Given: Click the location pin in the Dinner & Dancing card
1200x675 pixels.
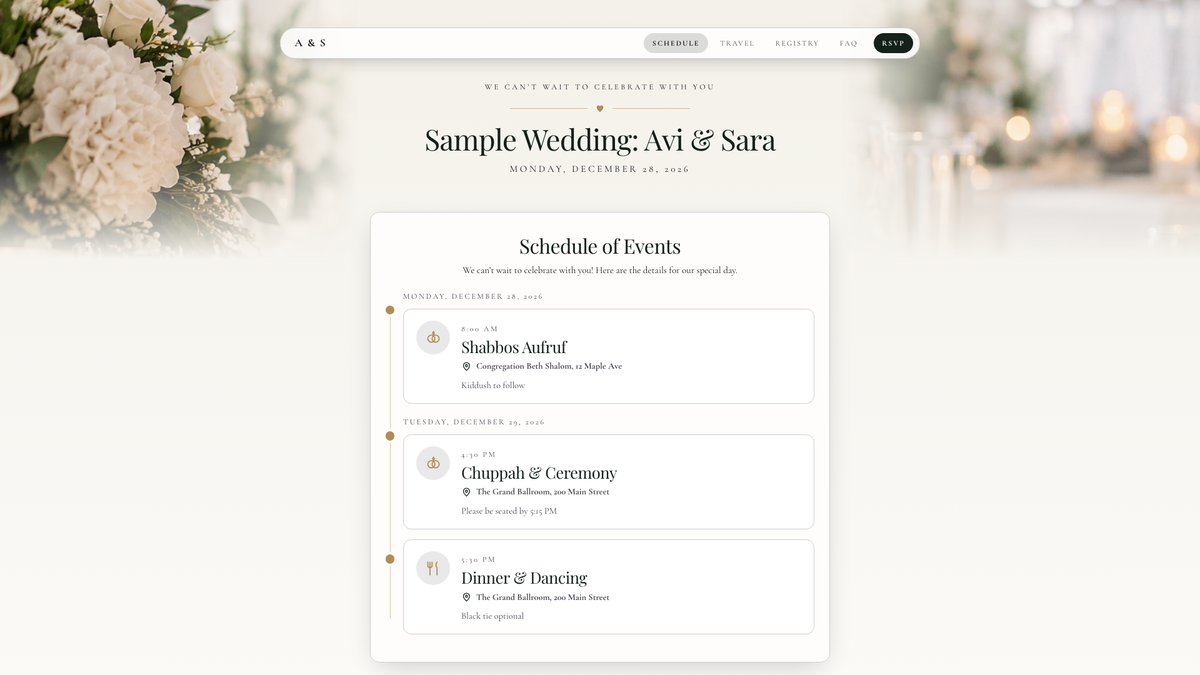Looking at the screenshot, I should click(x=466, y=597).
